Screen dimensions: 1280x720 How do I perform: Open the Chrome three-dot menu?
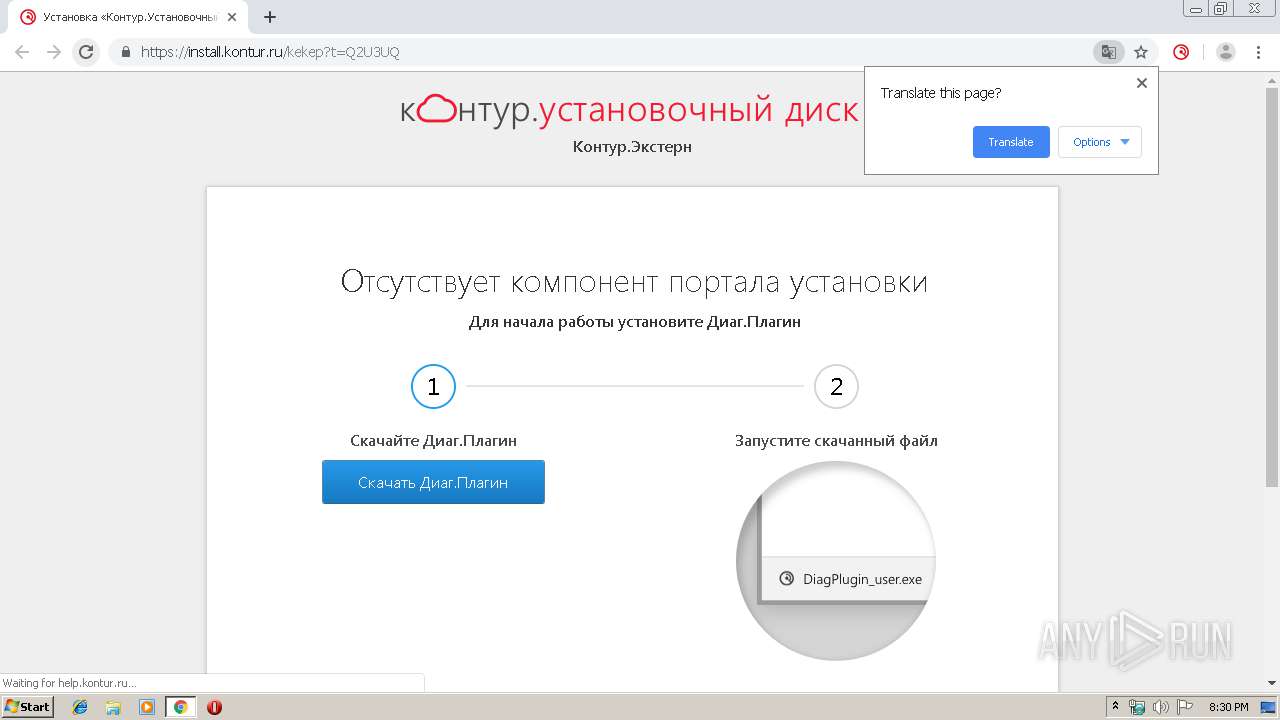pyautogui.click(x=1259, y=52)
